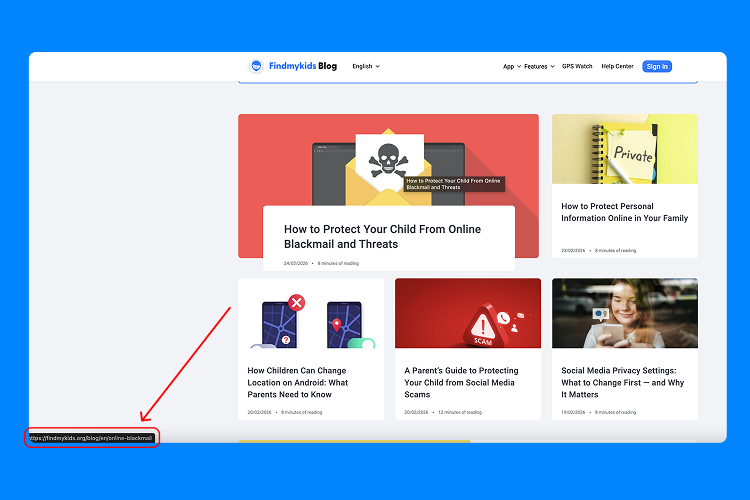Click the red X icon on phone illustration

pyautogui.click(x=296, y=302)
